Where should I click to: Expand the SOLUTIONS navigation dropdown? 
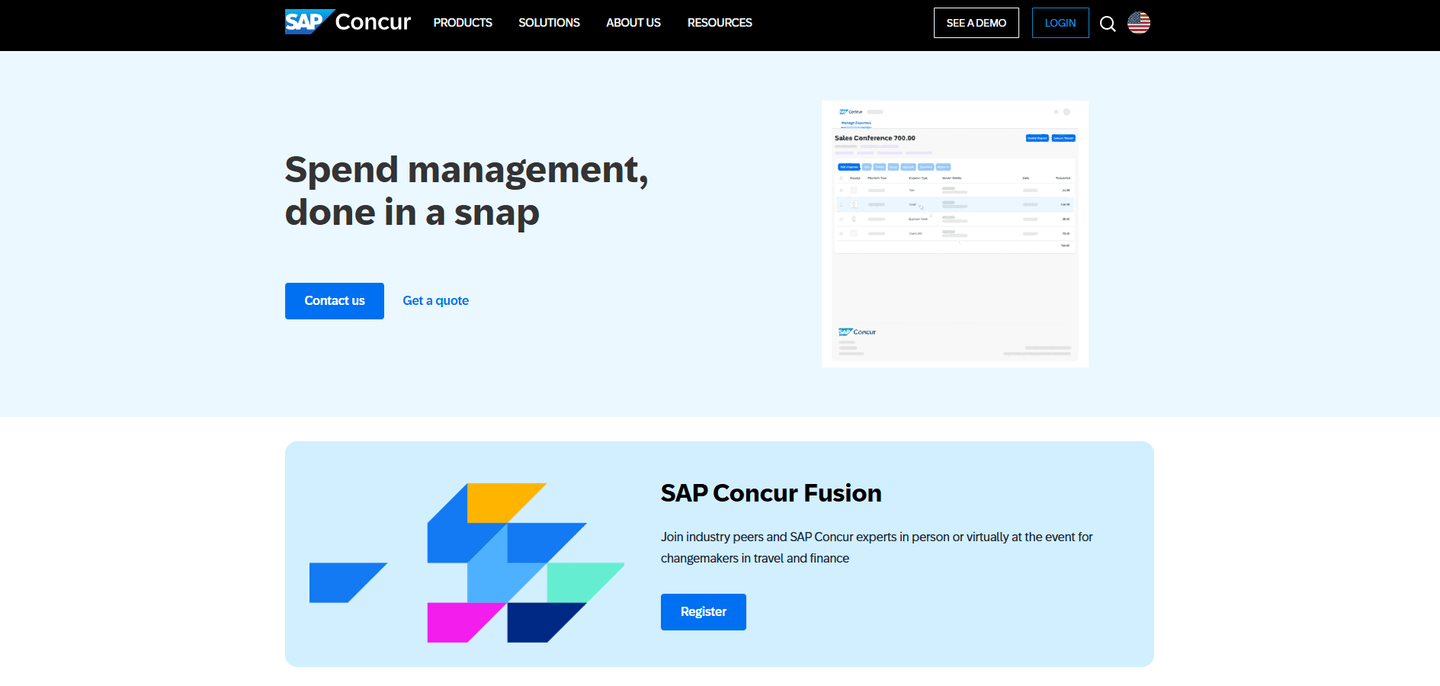pos(548,22)
